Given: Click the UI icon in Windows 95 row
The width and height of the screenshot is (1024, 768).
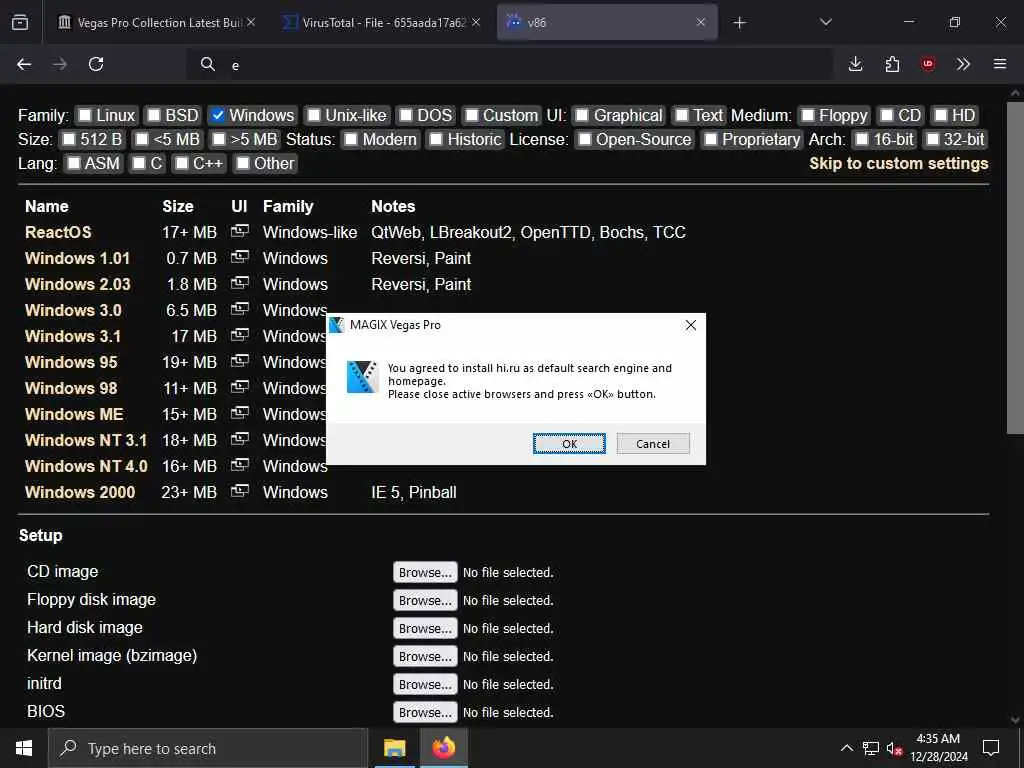Looking at the screenshot, I should click(240, 361).
